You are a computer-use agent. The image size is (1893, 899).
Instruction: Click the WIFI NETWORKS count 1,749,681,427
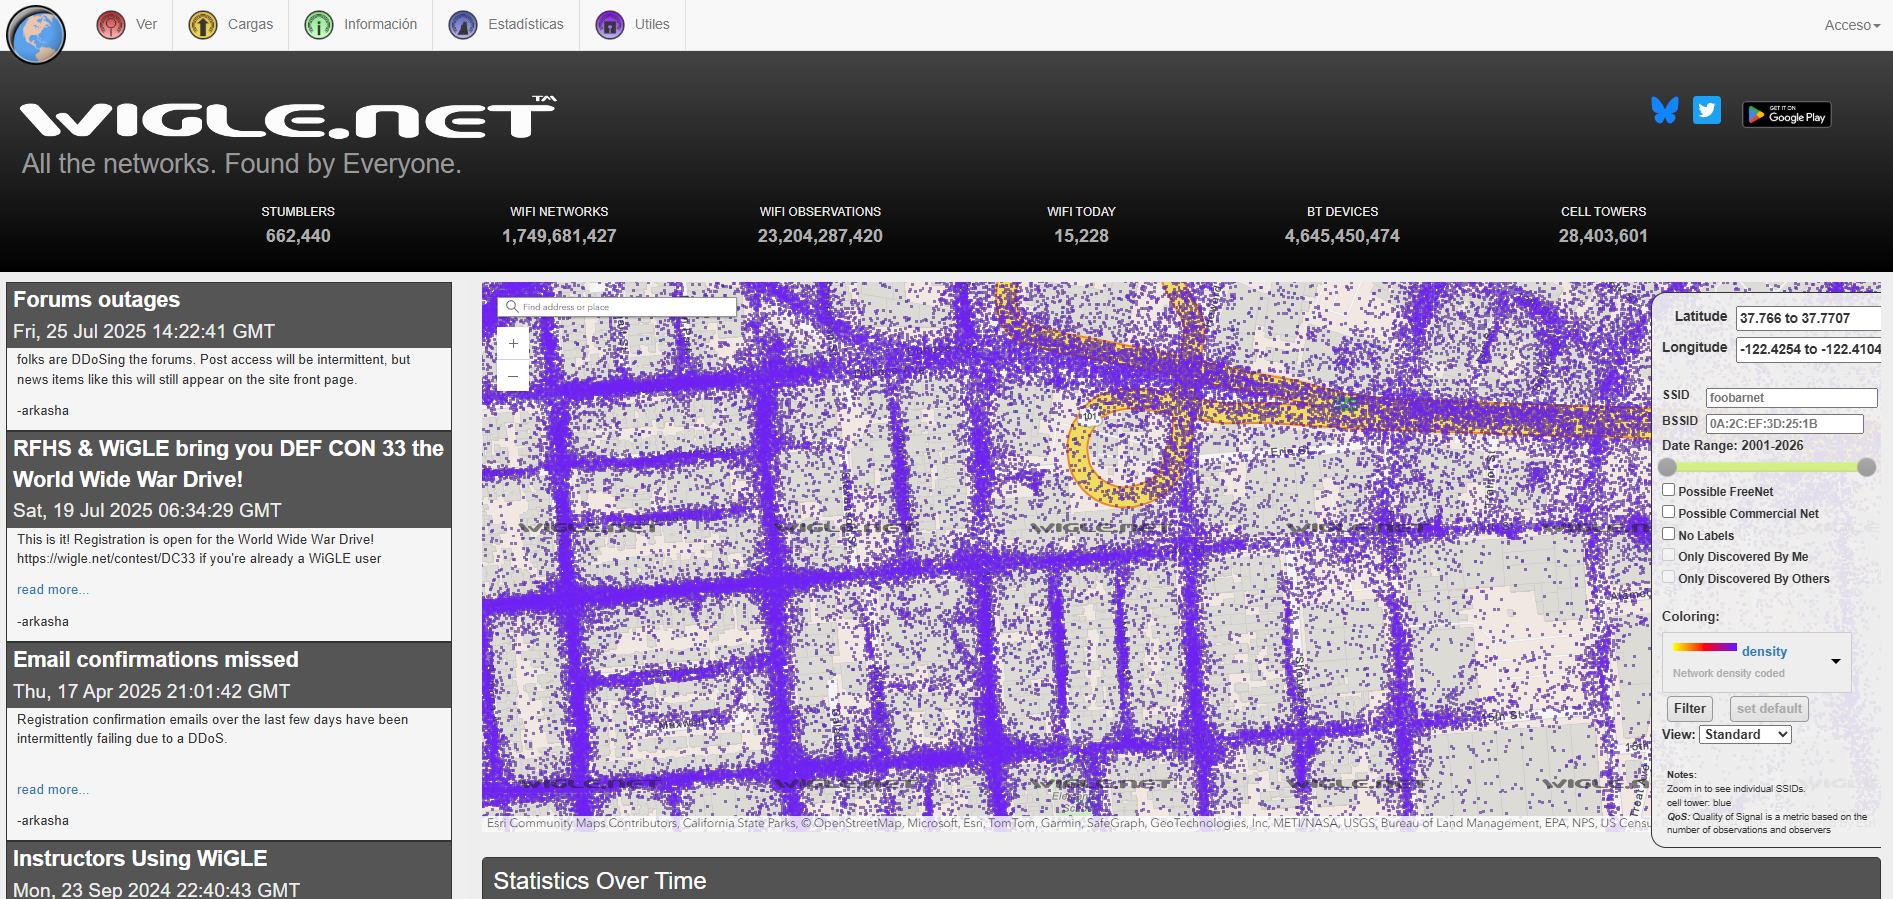tap(559, 236)
